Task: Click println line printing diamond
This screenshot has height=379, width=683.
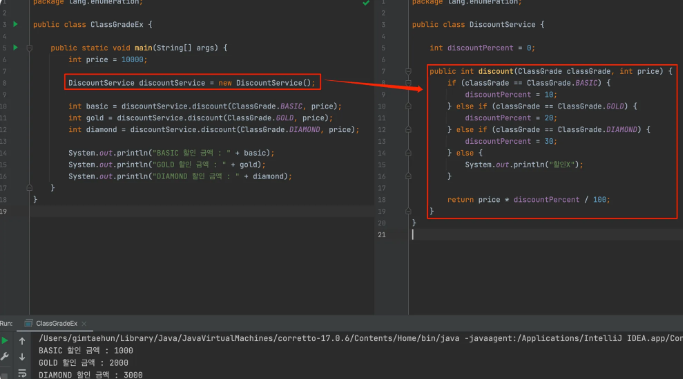Action: [x=180, y=176]
